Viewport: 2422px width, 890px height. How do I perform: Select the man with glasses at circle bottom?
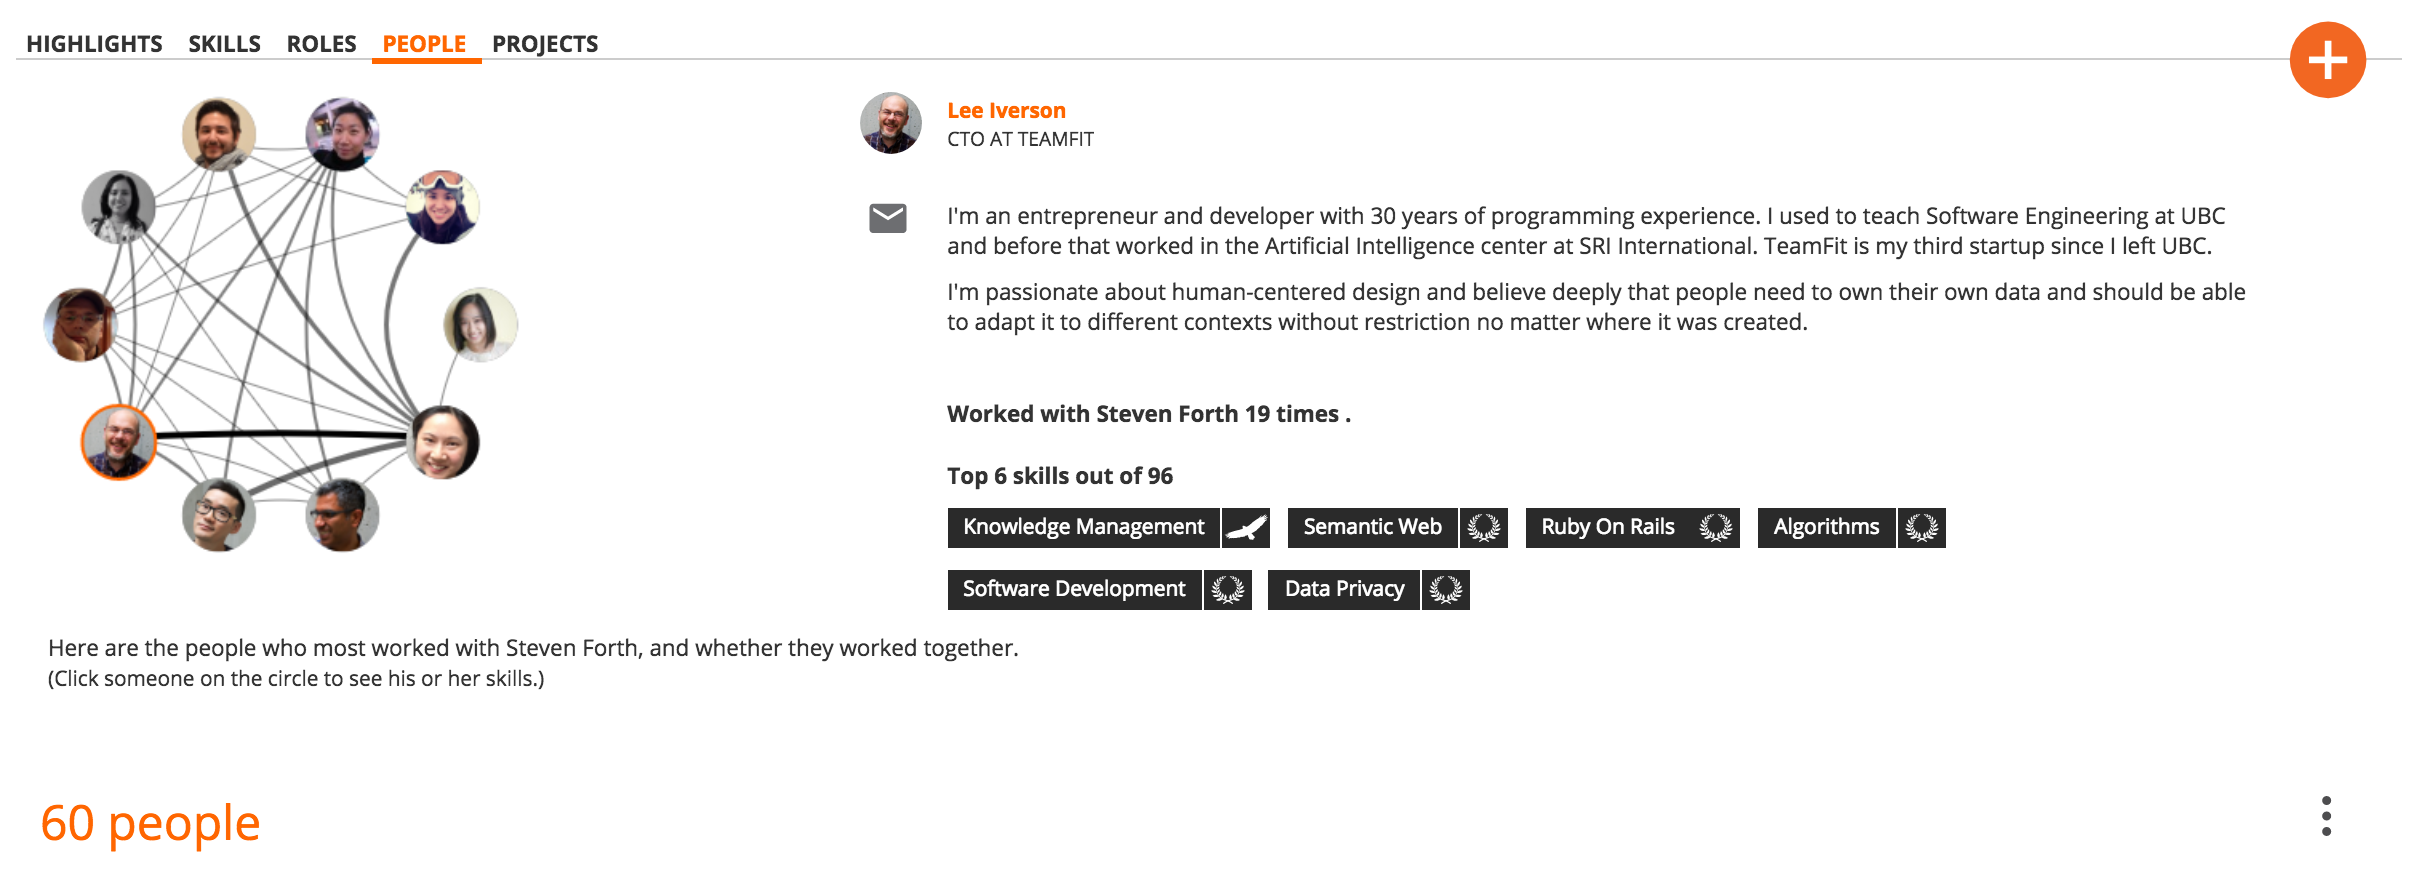218,515
